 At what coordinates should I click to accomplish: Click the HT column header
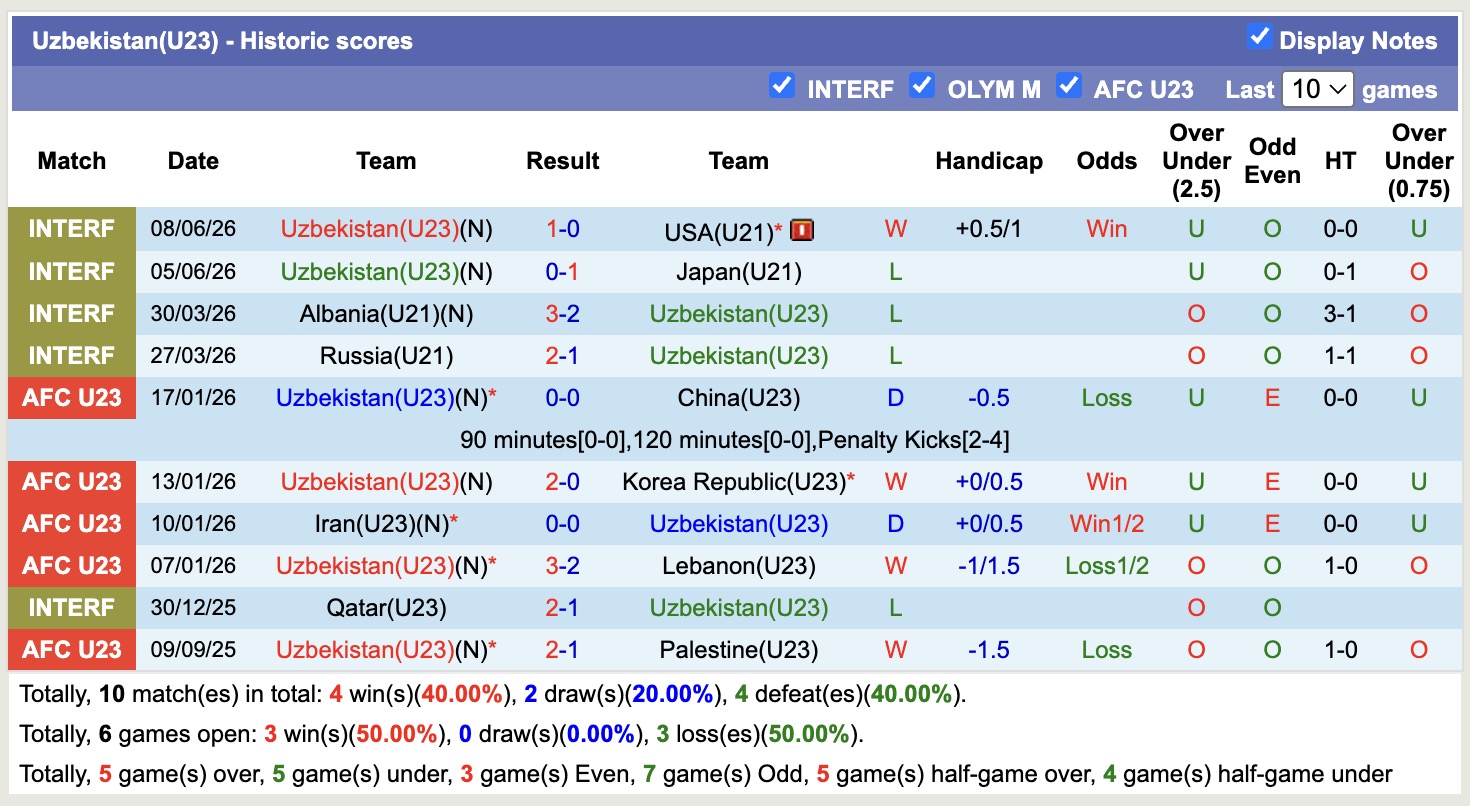click(x=1340, y=160)
